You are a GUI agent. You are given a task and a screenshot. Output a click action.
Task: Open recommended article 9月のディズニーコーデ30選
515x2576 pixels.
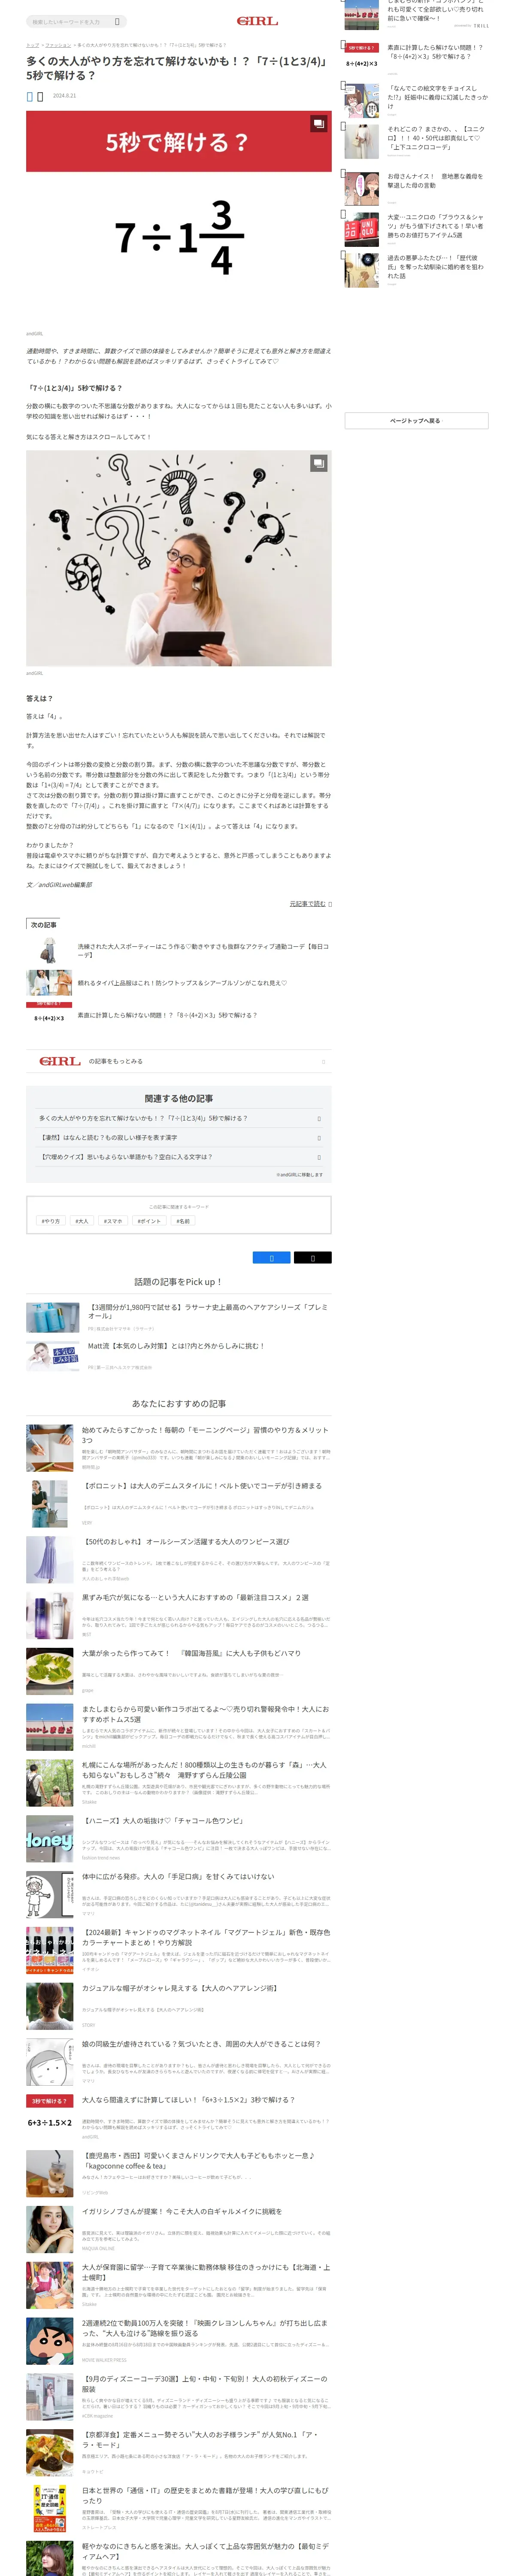click(205, 2384)
